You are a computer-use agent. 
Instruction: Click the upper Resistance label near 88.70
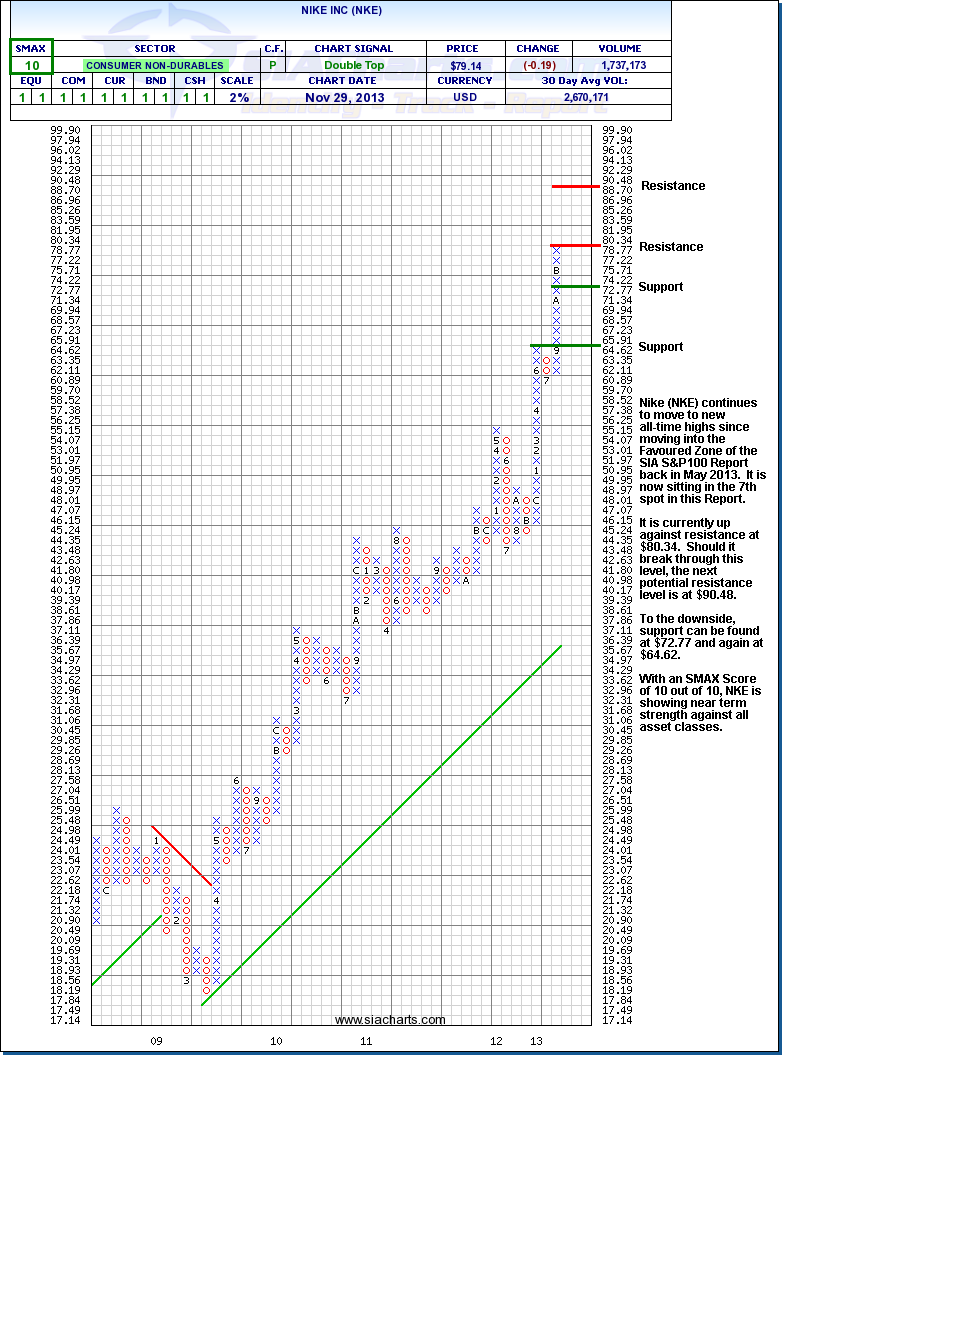[673, 186]
